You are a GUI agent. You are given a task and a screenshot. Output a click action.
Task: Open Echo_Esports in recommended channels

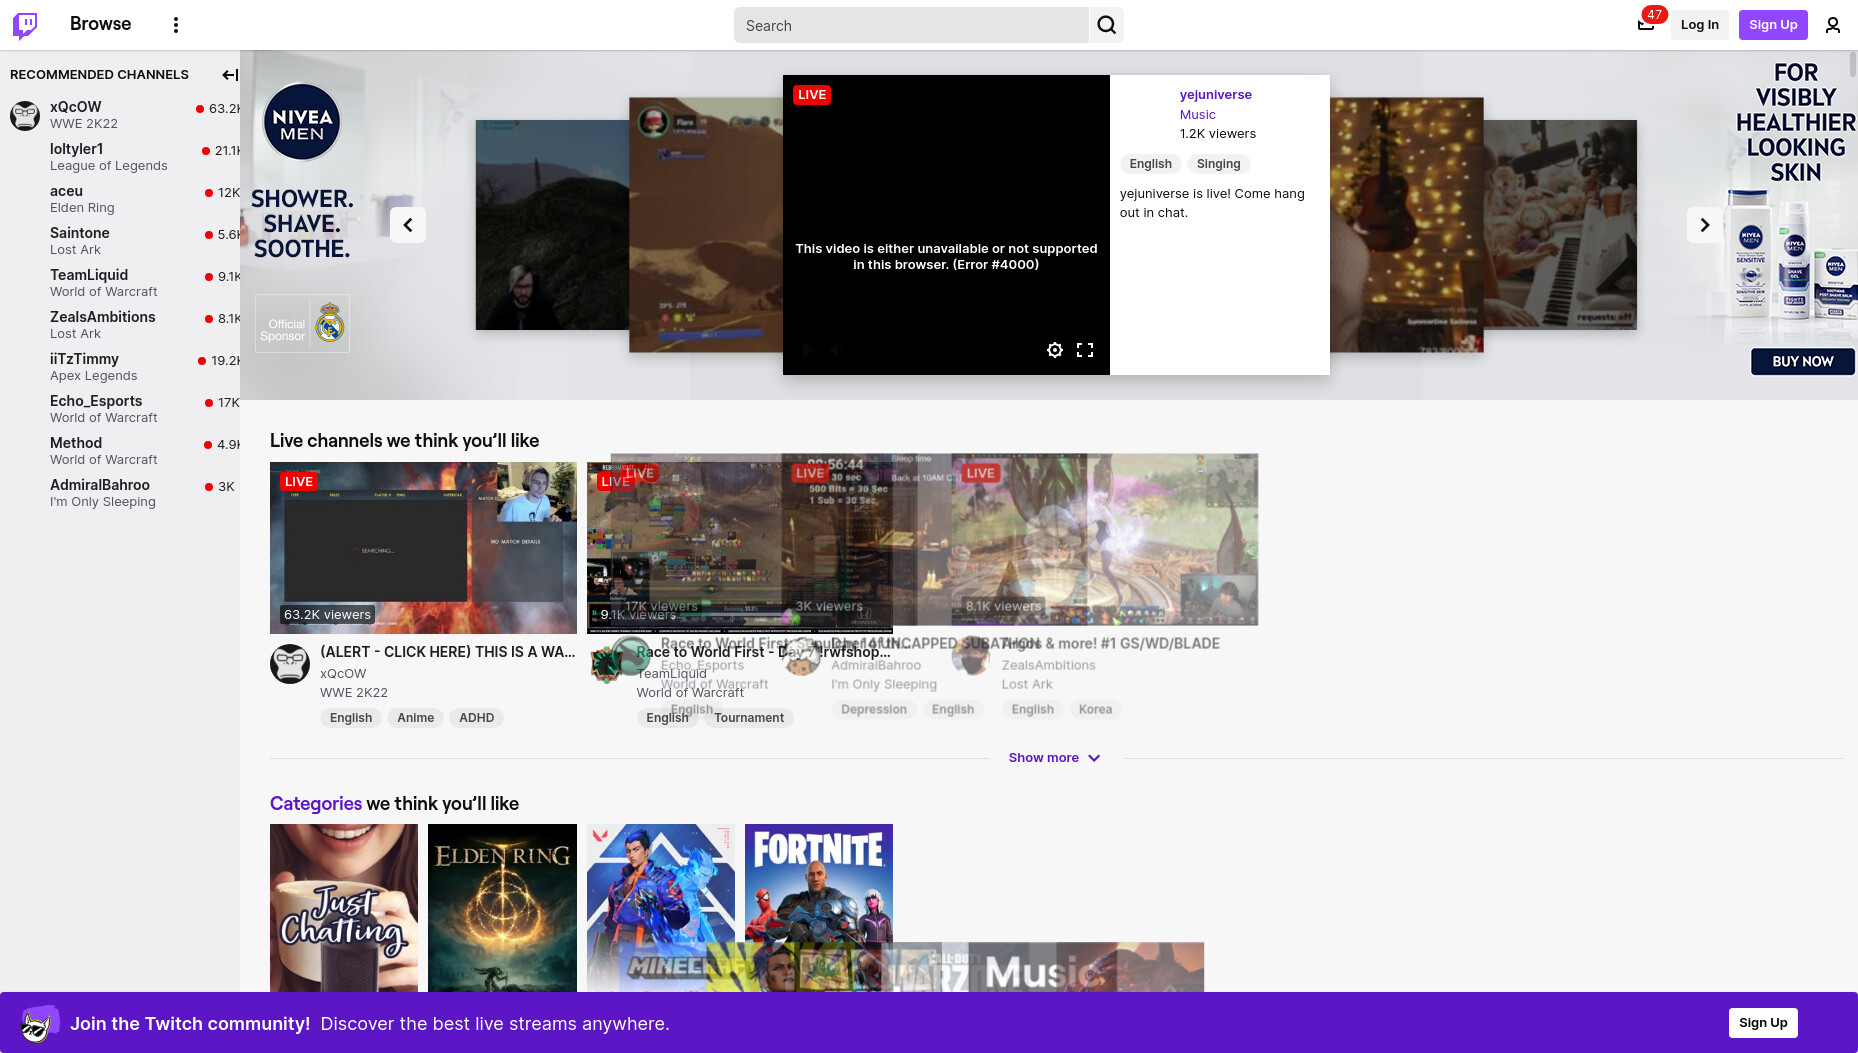(x=120, y=409)
